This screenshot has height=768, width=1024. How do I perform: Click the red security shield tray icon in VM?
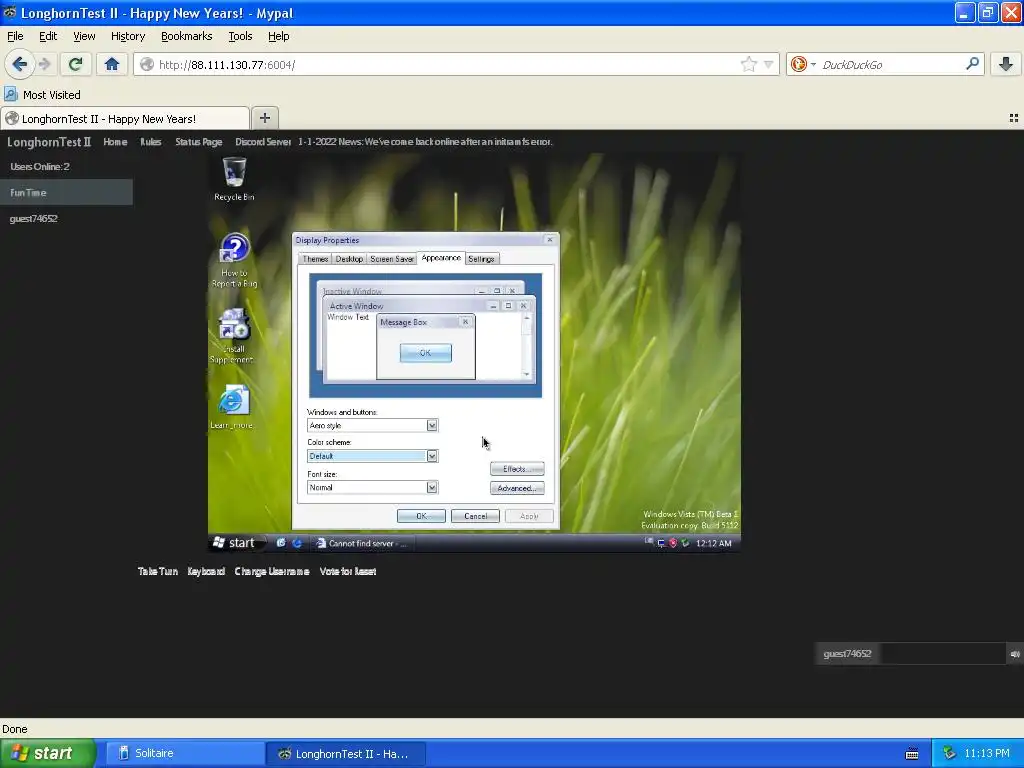point(673,543)
